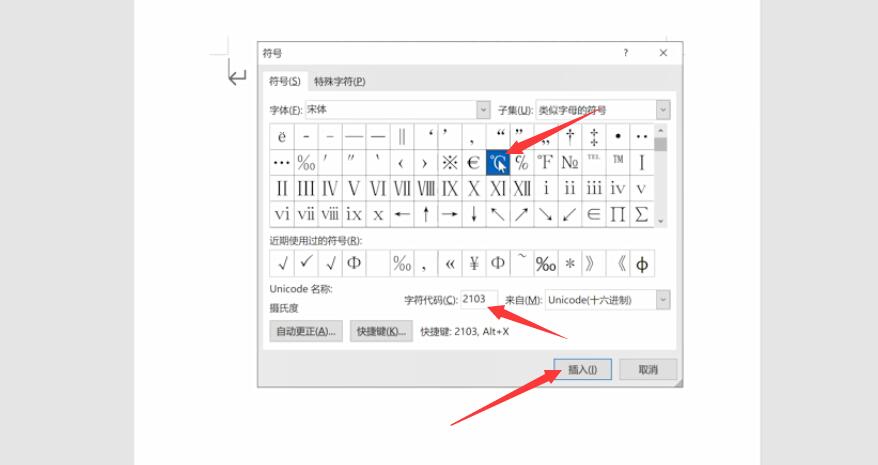Select lowercase Roman numeral ⅷ

[330, 214]
